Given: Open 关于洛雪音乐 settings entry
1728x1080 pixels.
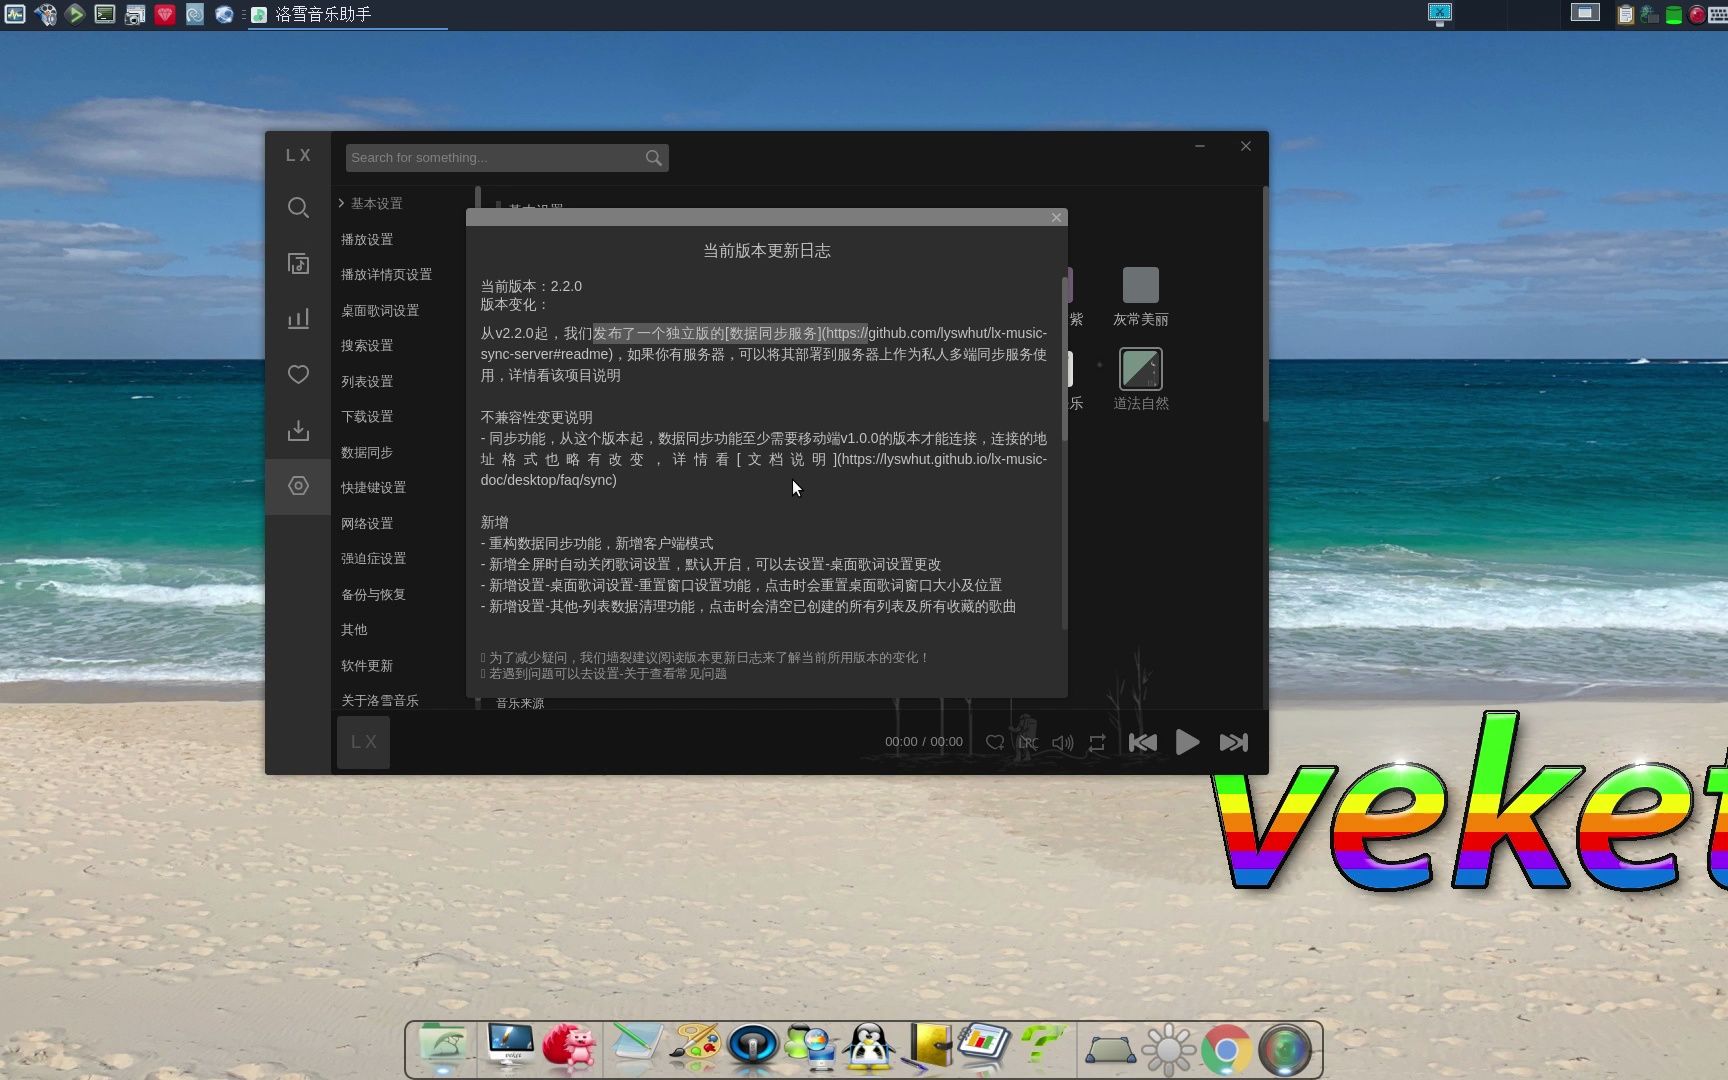Looking at the screenshot, I should pos(380,700).
